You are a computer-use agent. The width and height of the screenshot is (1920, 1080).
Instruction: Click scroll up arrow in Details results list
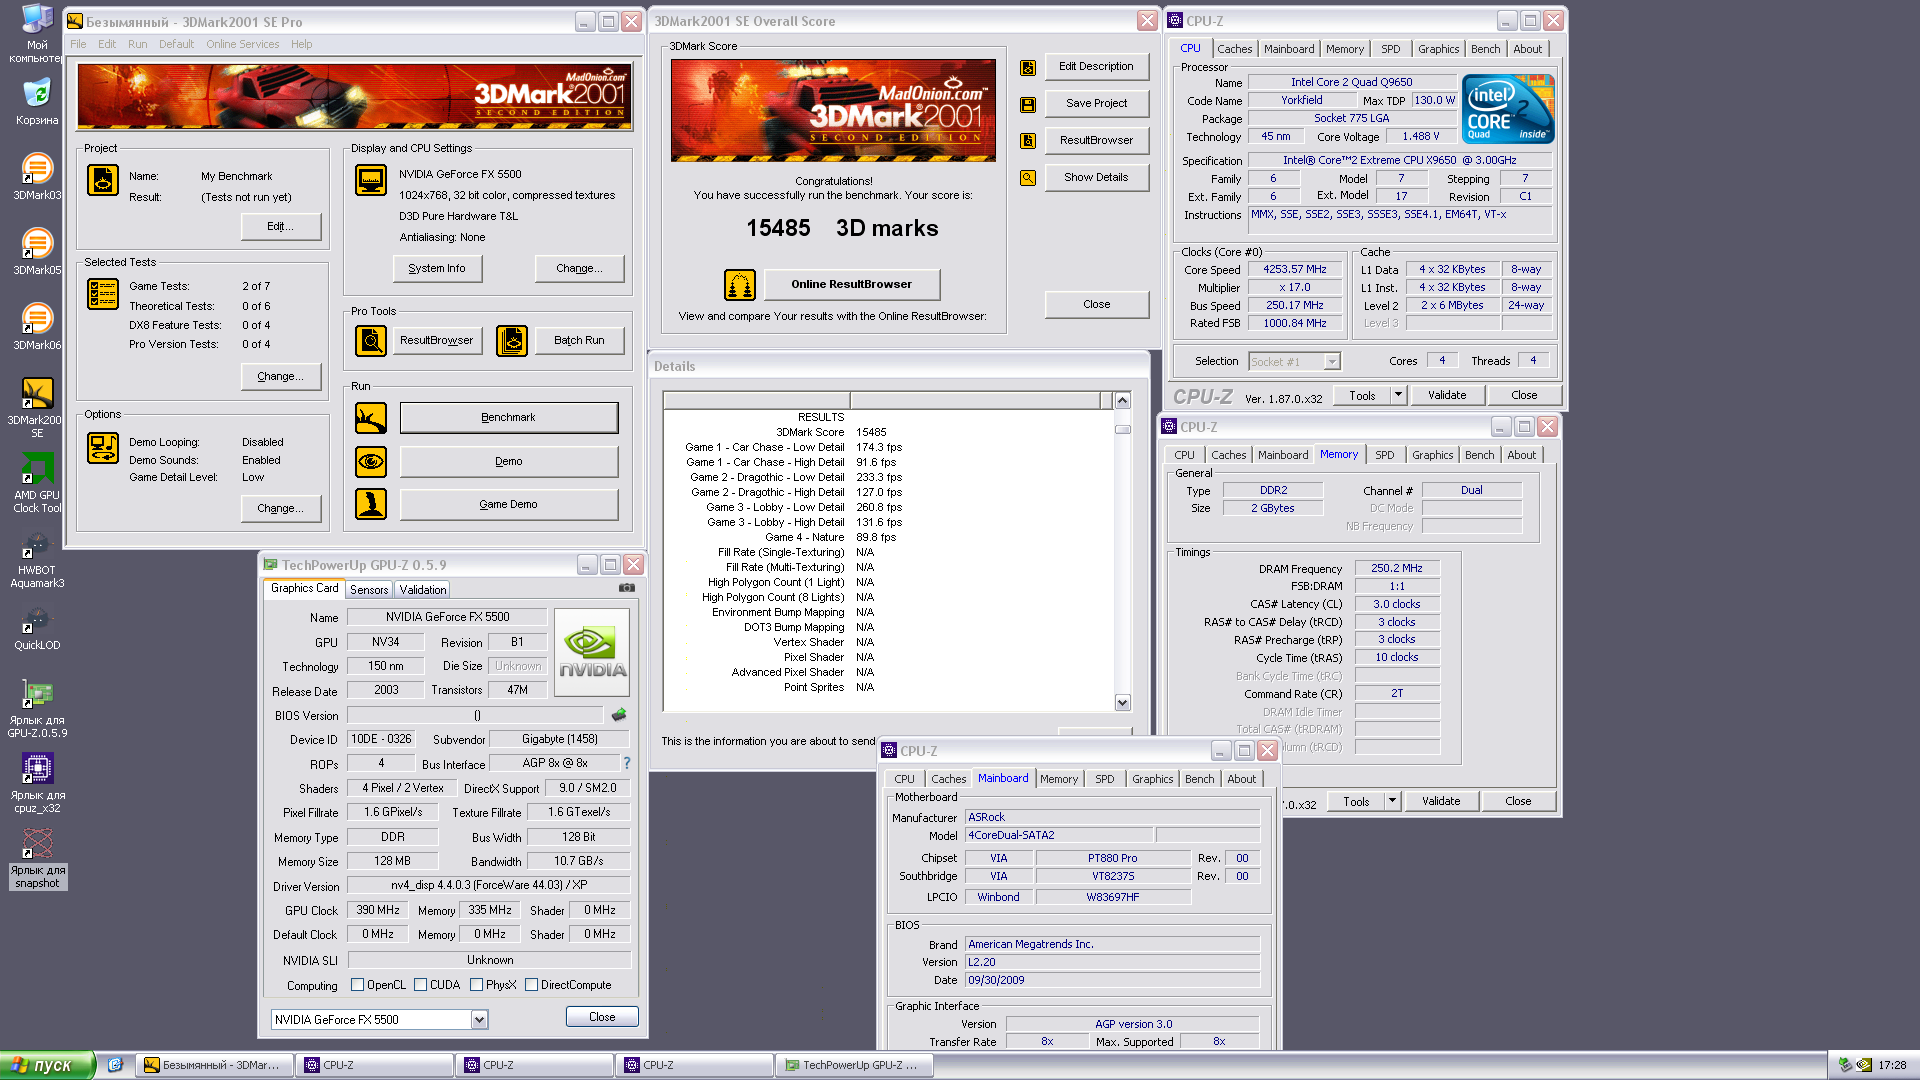1122,401
